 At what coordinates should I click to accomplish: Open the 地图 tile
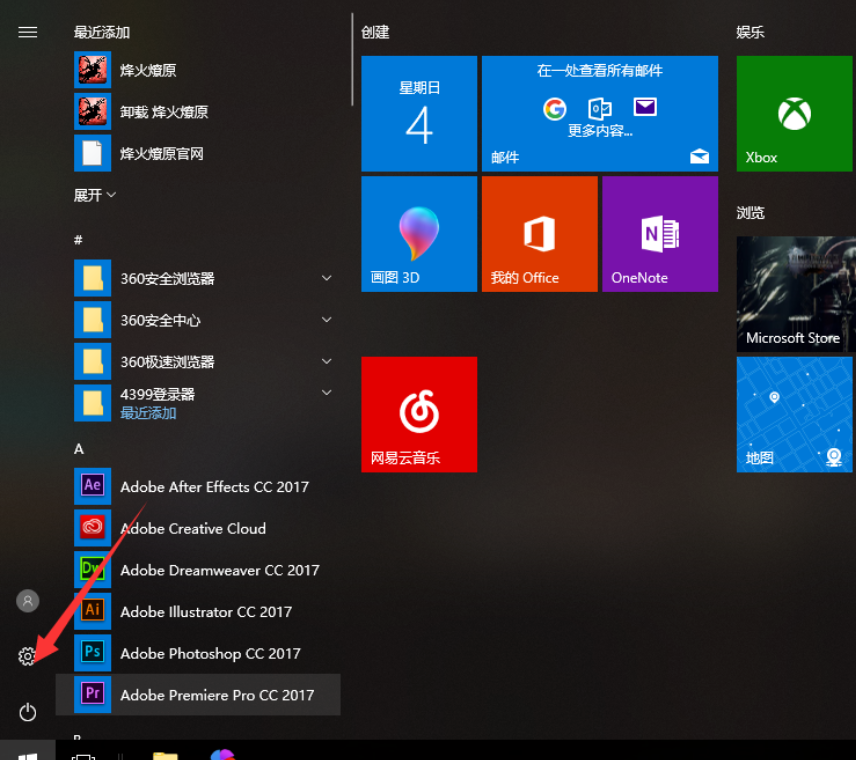[793, 414]
